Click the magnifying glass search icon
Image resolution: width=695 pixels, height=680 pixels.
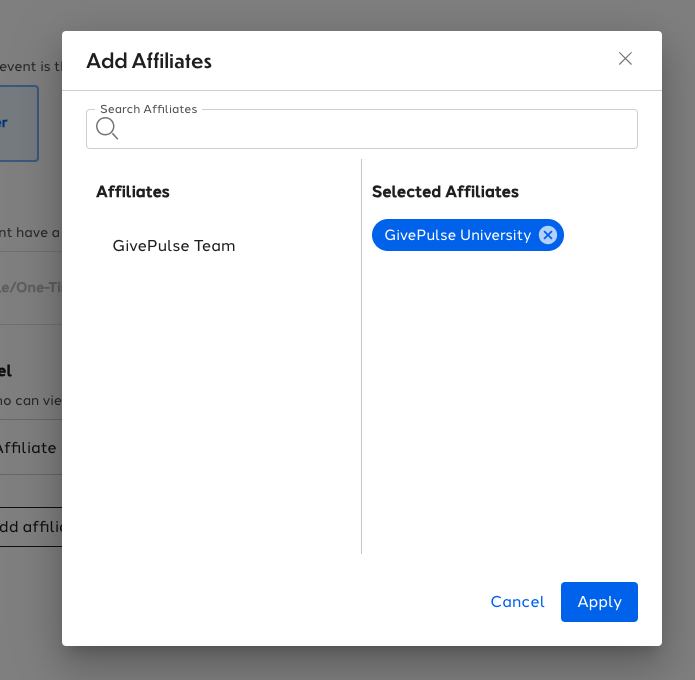[x=107, y=129]
